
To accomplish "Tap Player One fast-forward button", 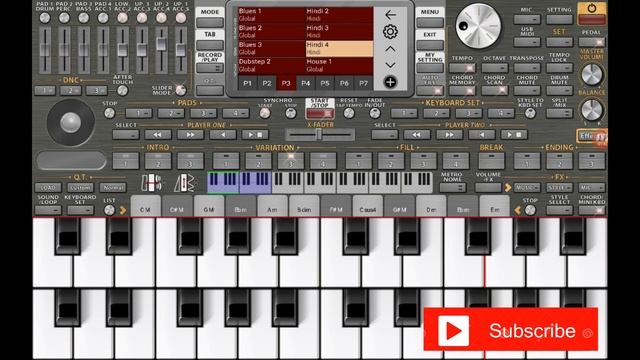I will (x=190, y=134).
